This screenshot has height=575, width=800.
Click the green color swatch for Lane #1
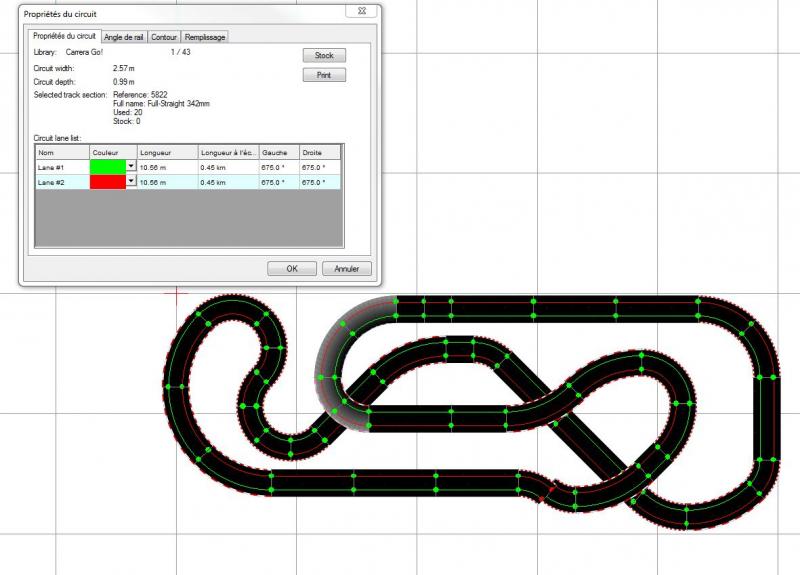tap(107, 167)
